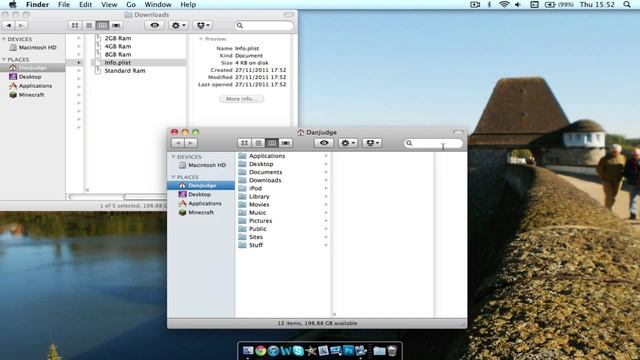Screen dimensions: 640x360
Task: Open Finder from the Dock
Action: click(x=248, y=351)
